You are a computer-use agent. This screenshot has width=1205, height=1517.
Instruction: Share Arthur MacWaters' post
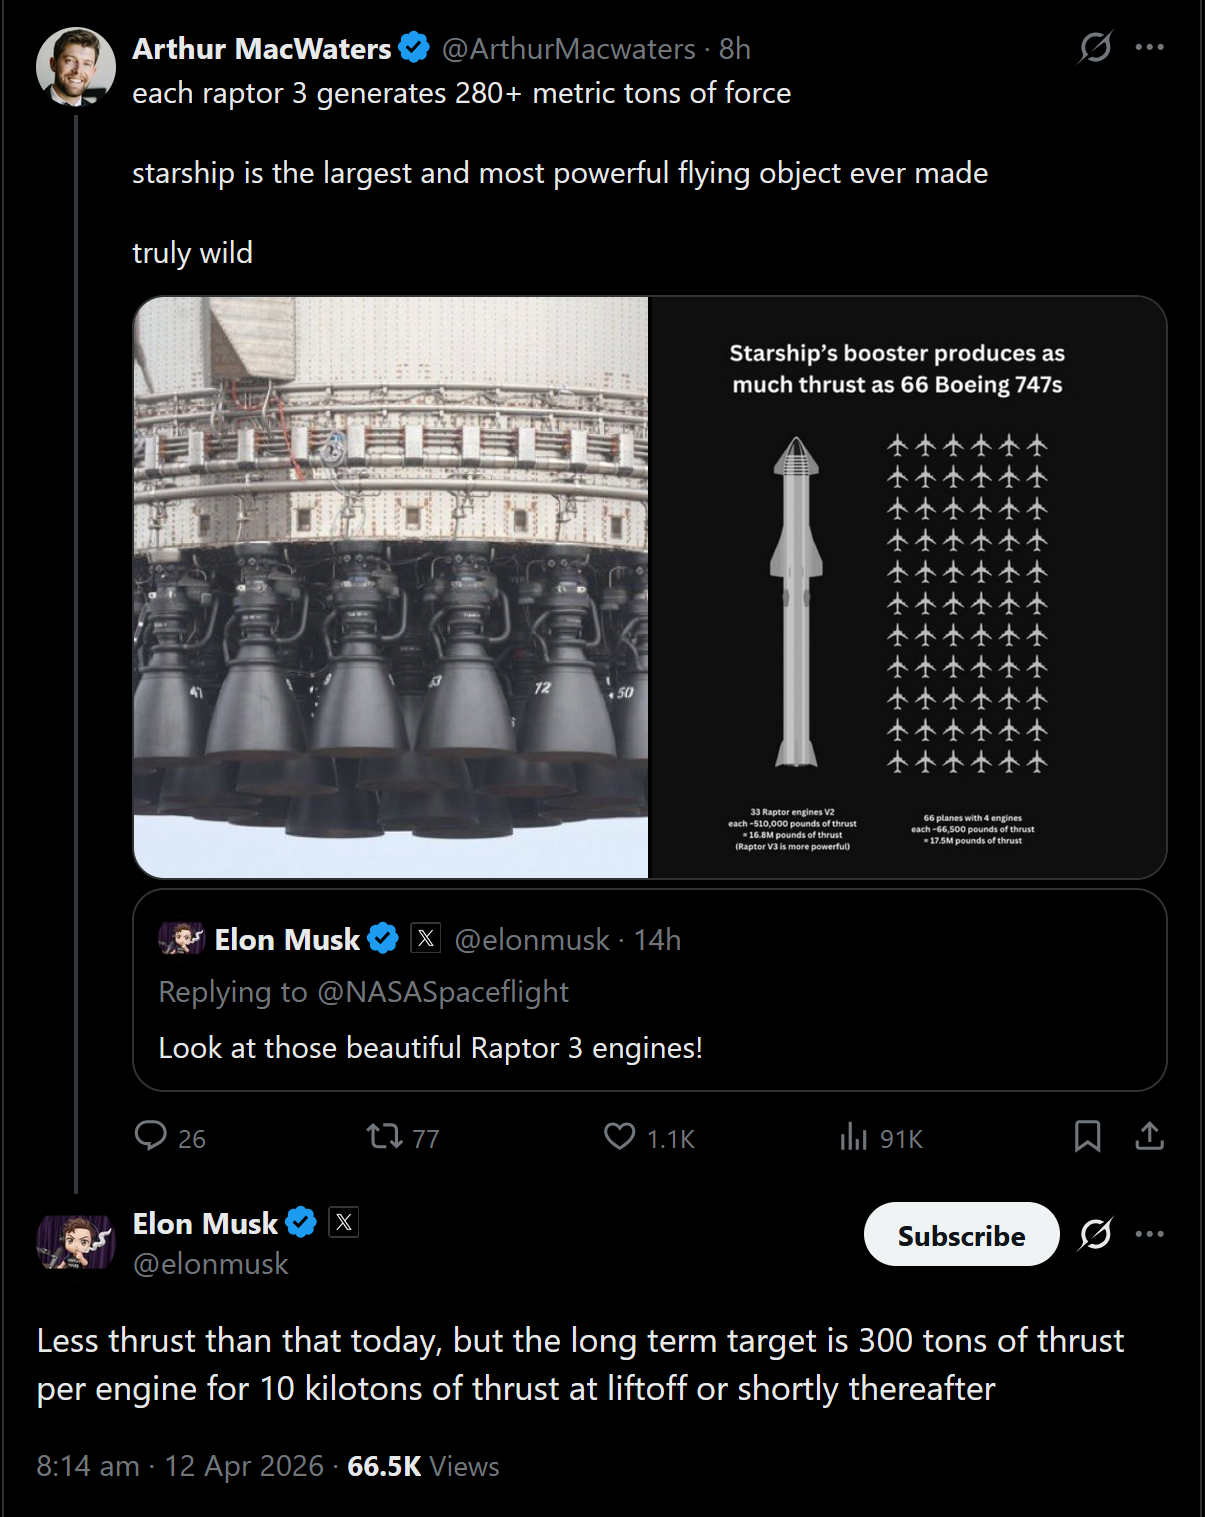[1149, 1136]
